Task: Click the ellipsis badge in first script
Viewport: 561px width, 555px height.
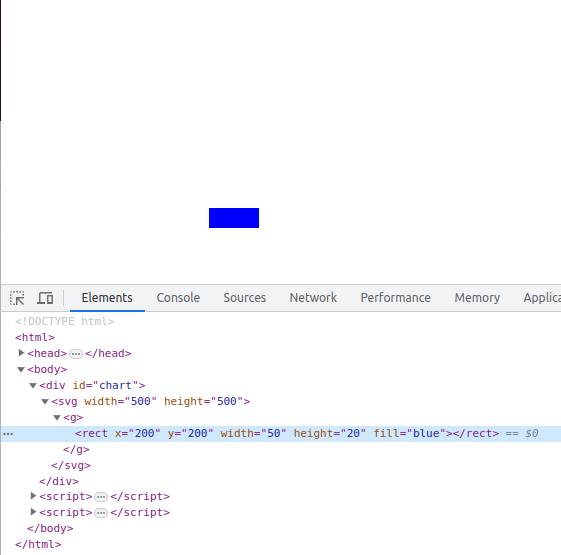Action: pyautogui.click(x=101, y=497)
